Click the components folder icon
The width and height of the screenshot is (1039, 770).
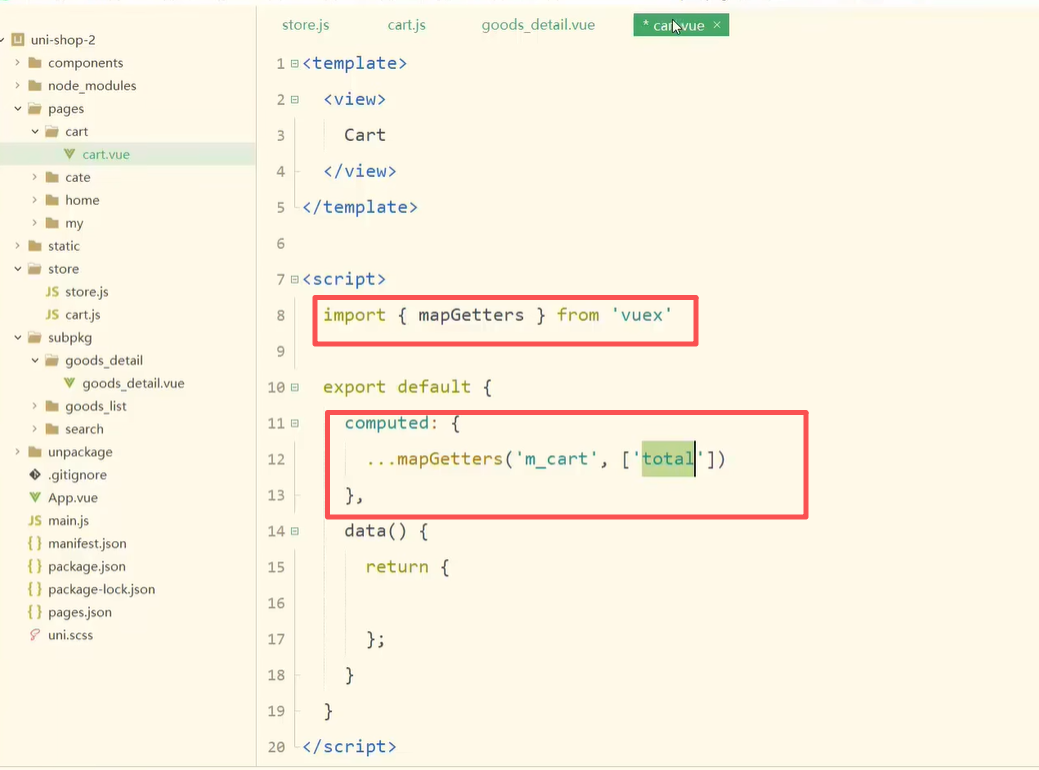(35, 62)
